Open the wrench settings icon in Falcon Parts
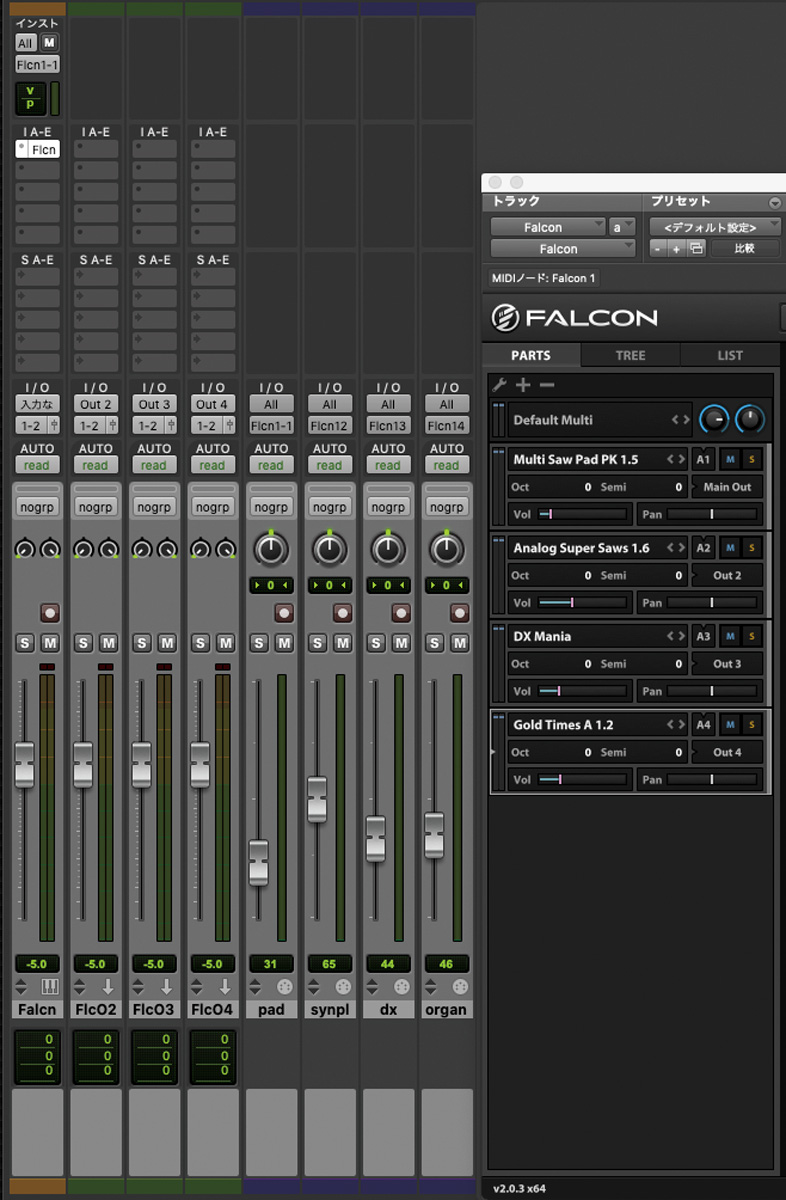786x1200 pixels. point(499,384)
